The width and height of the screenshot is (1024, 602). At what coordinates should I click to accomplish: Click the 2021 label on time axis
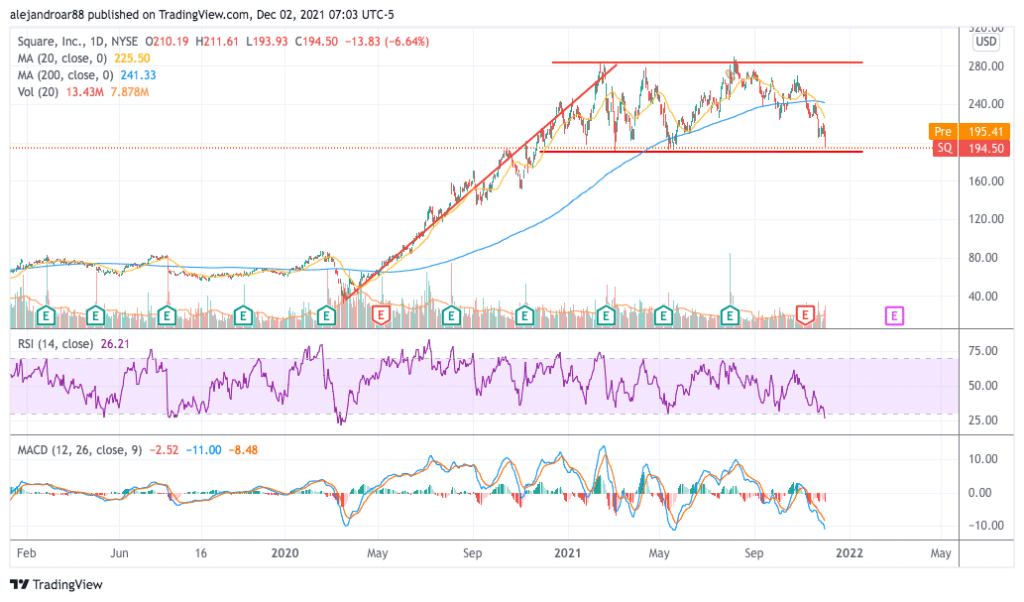click(x=567, y=553)
